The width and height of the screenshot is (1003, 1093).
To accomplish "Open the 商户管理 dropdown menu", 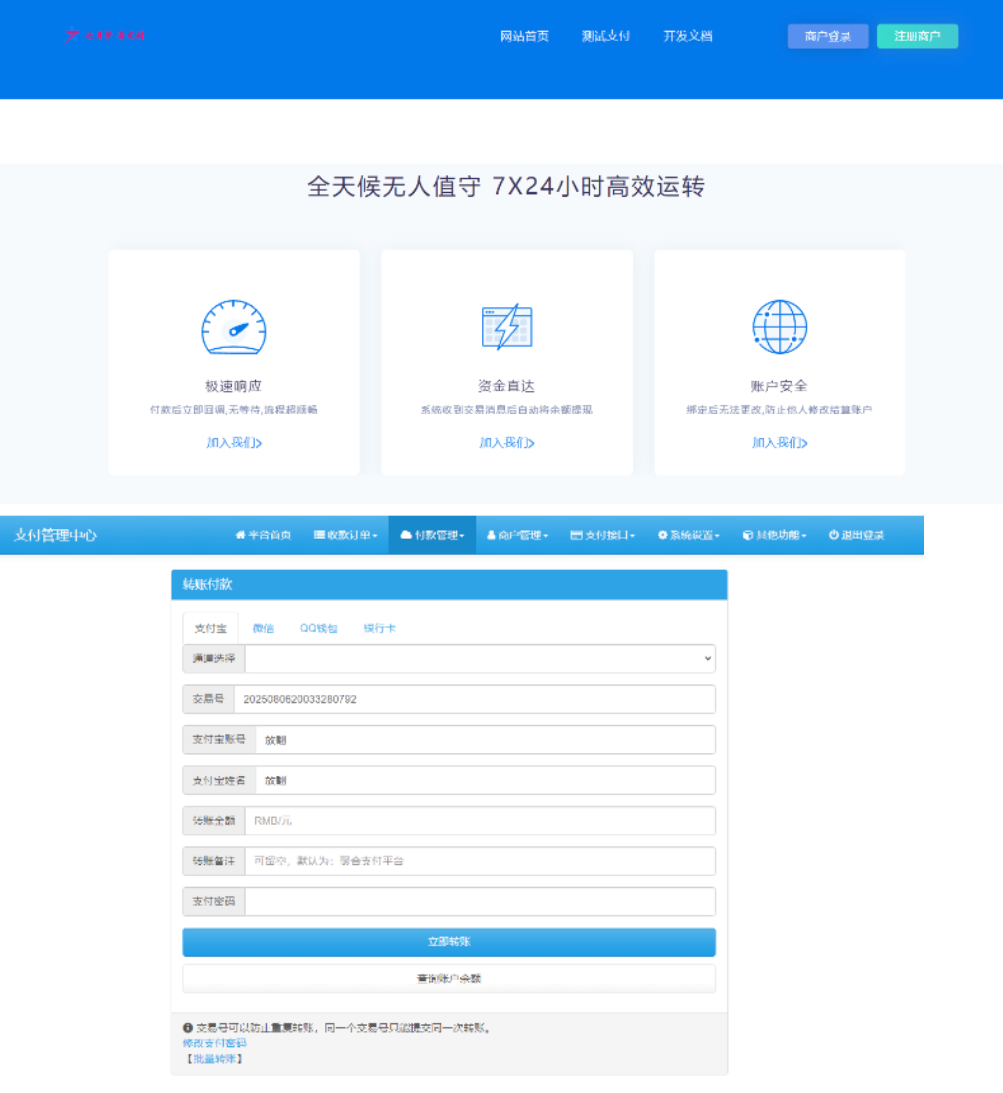I will (517, 535).
